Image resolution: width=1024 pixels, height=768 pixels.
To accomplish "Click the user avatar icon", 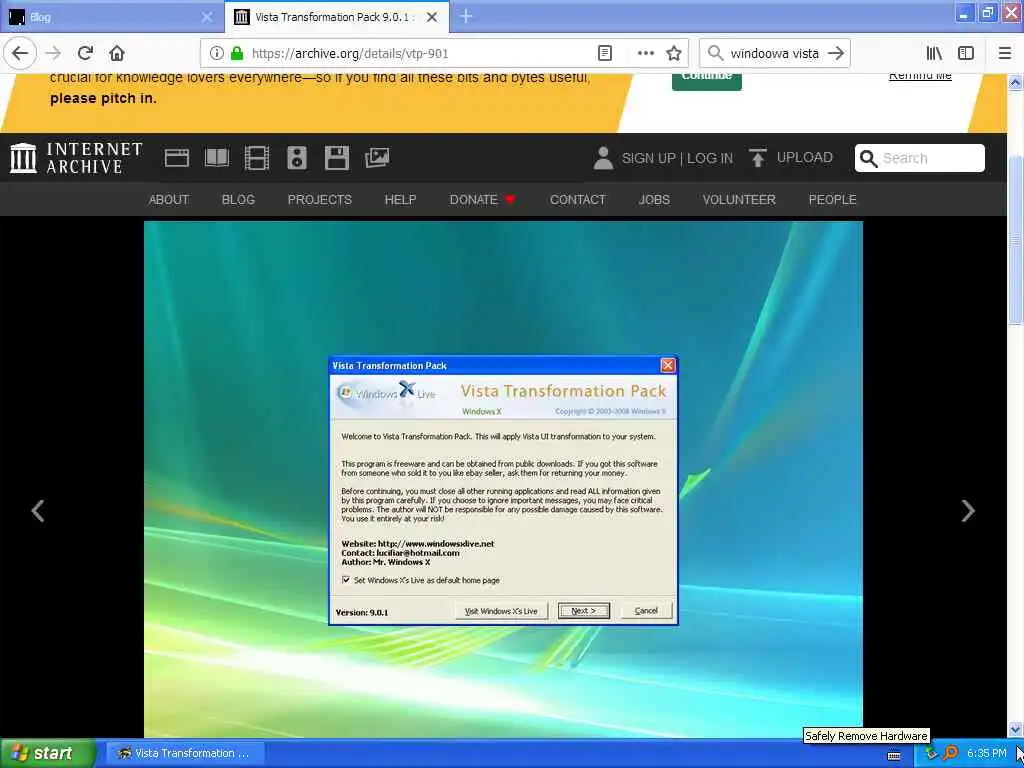I will (603, 158).
